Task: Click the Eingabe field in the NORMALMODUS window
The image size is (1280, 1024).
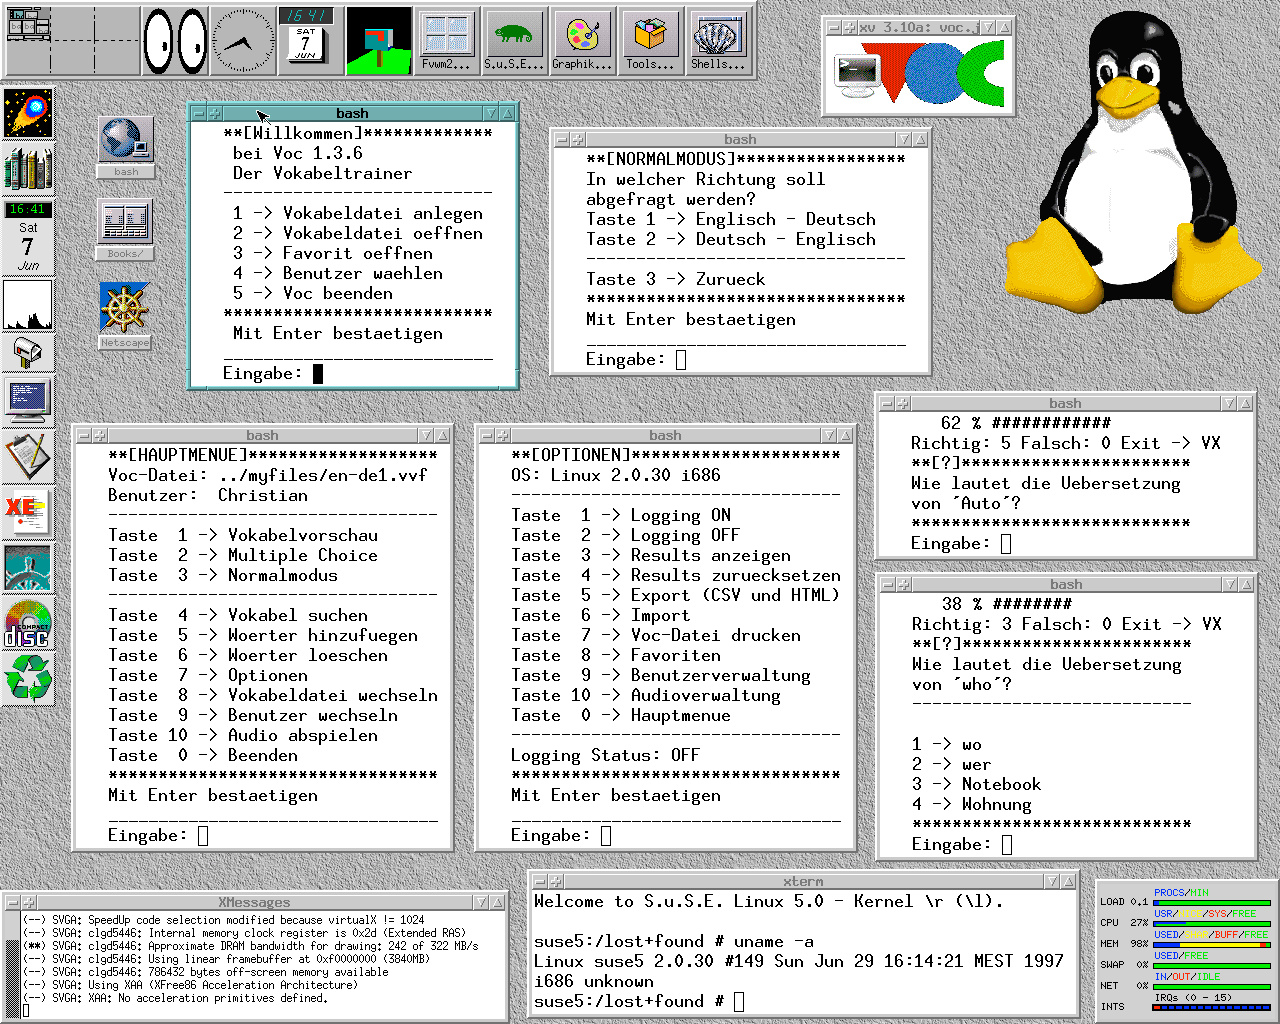Action: pyautogui.click(x=681, y=360)
